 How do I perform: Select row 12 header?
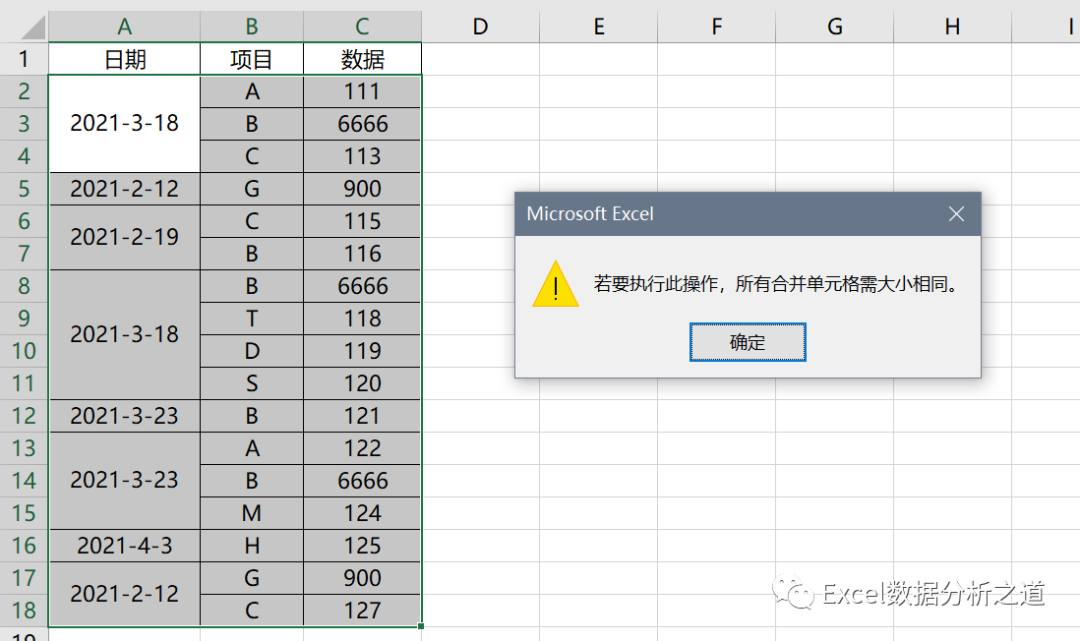coord(23,416)
